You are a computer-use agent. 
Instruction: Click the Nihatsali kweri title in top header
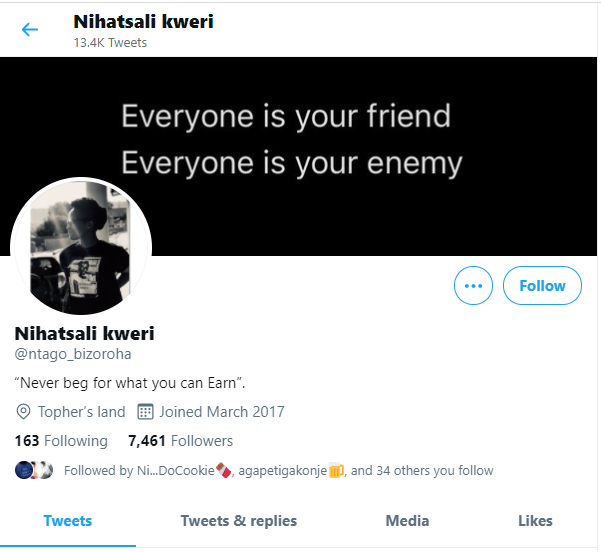coord(143,21)
